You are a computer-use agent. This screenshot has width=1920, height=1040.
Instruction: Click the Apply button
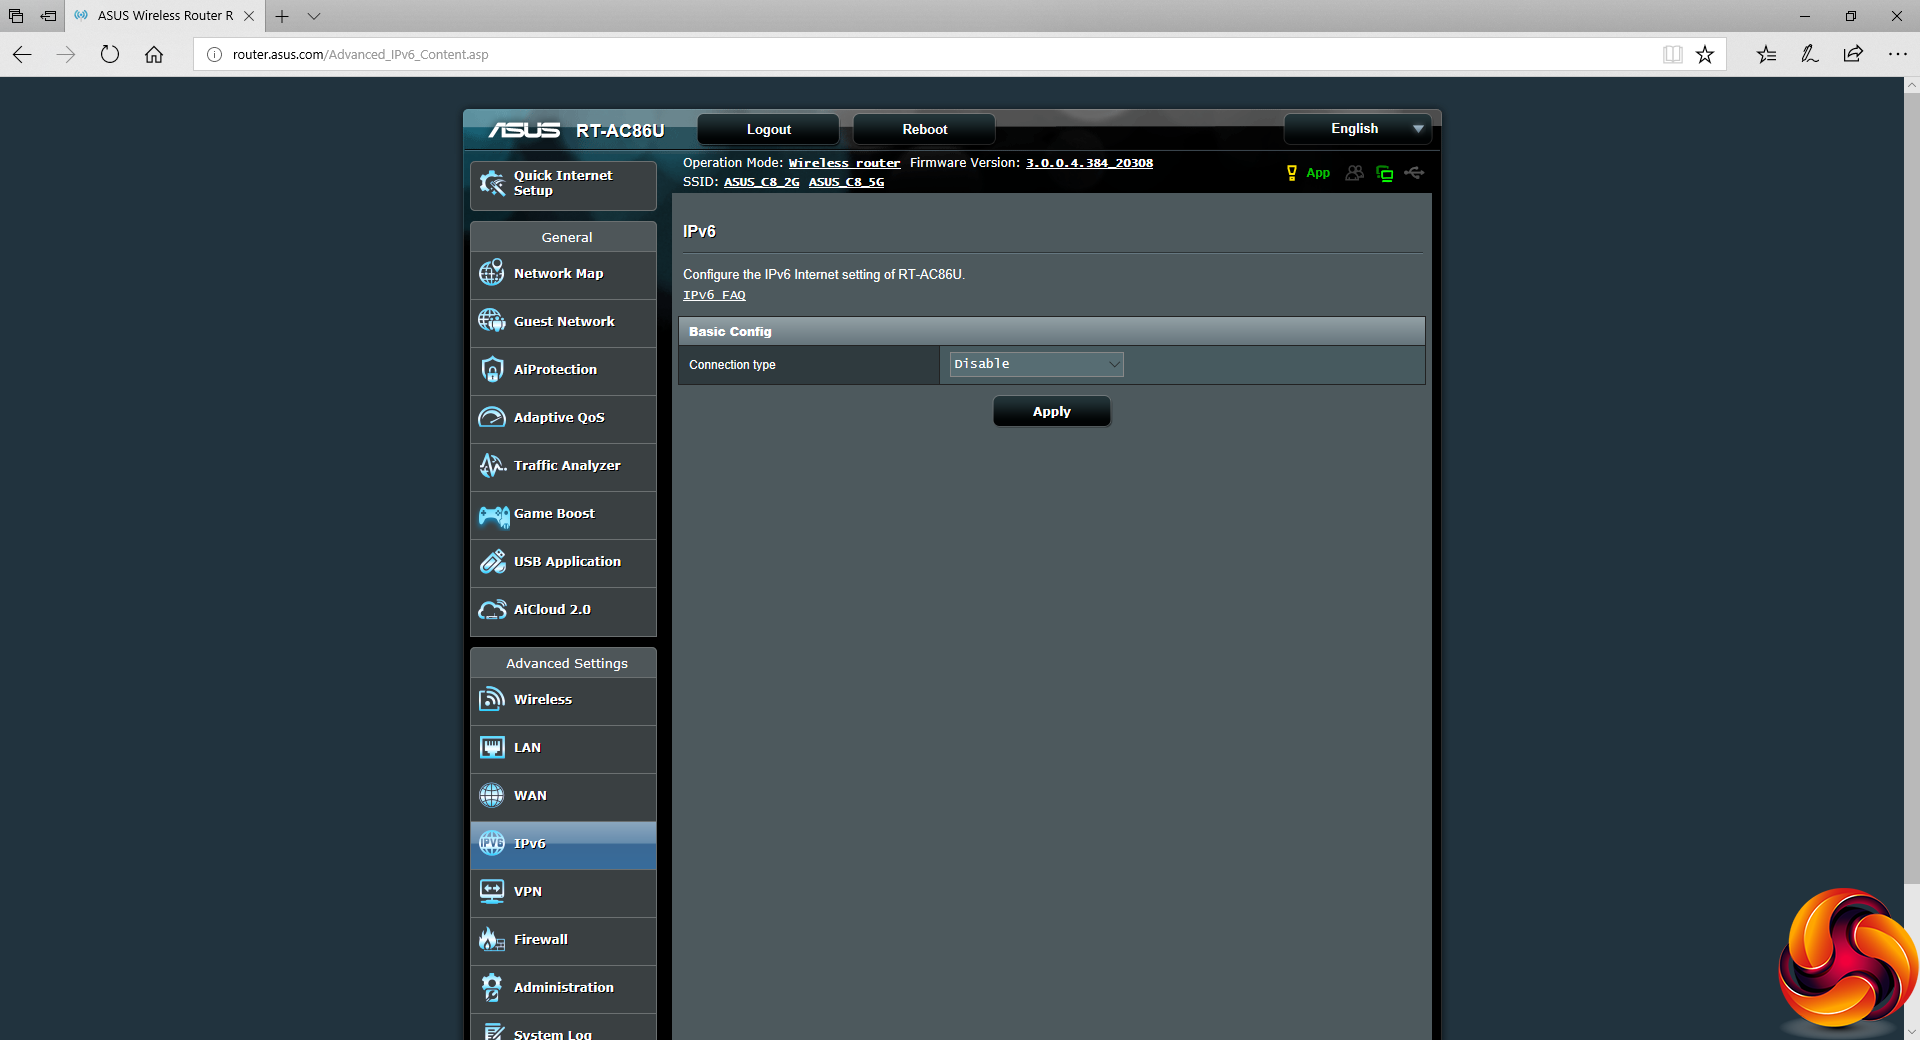click(x=1051, y=411)
